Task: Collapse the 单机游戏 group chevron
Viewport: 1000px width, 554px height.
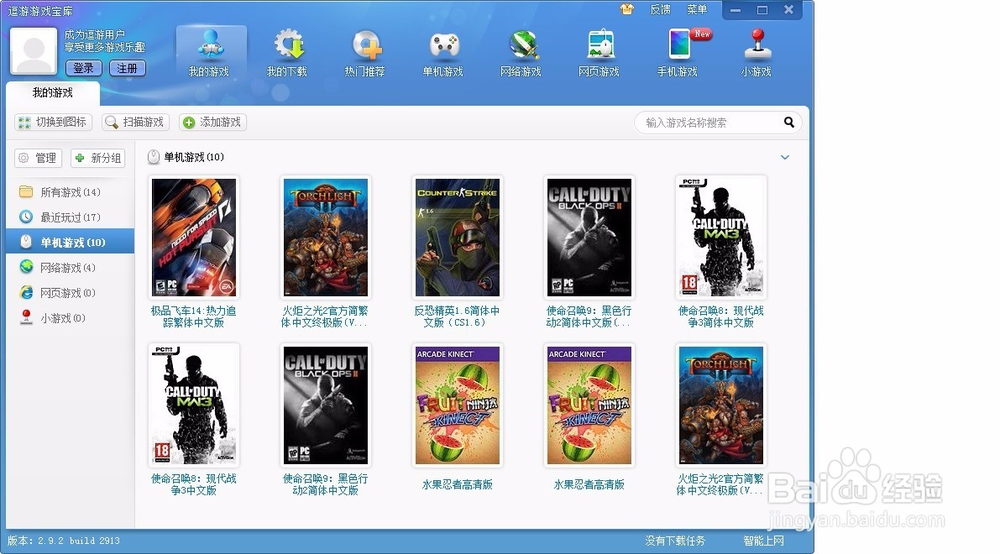Action: [x=785, y=157]
